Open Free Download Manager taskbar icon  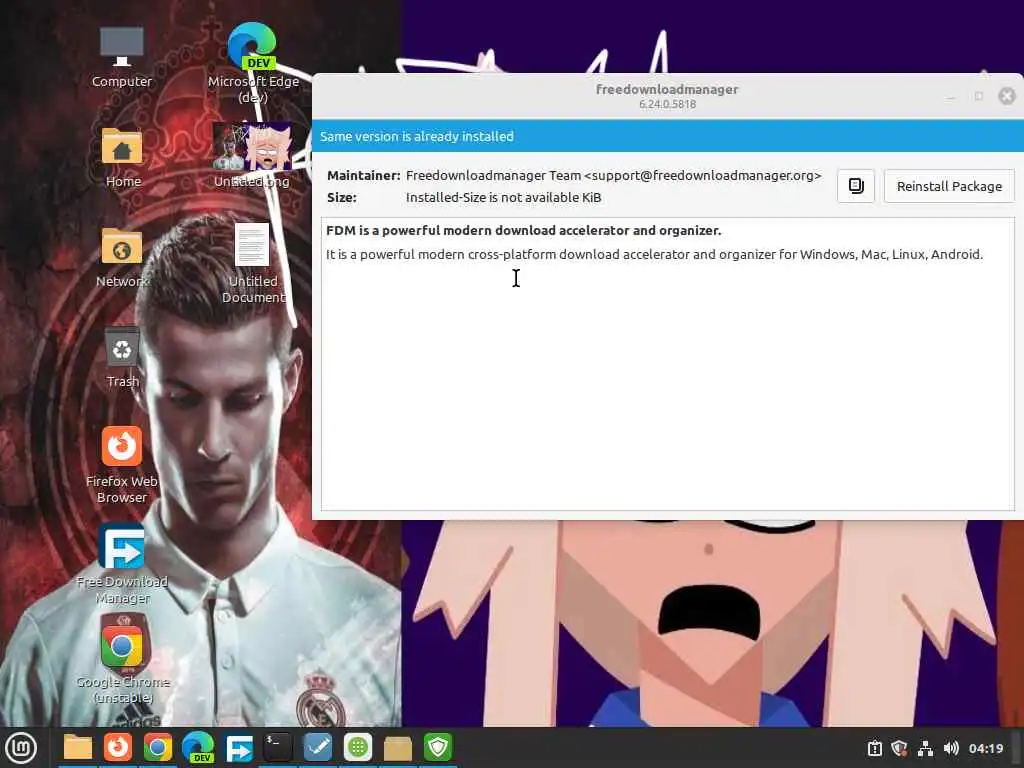pyautogui.click(x=238, y=748)
